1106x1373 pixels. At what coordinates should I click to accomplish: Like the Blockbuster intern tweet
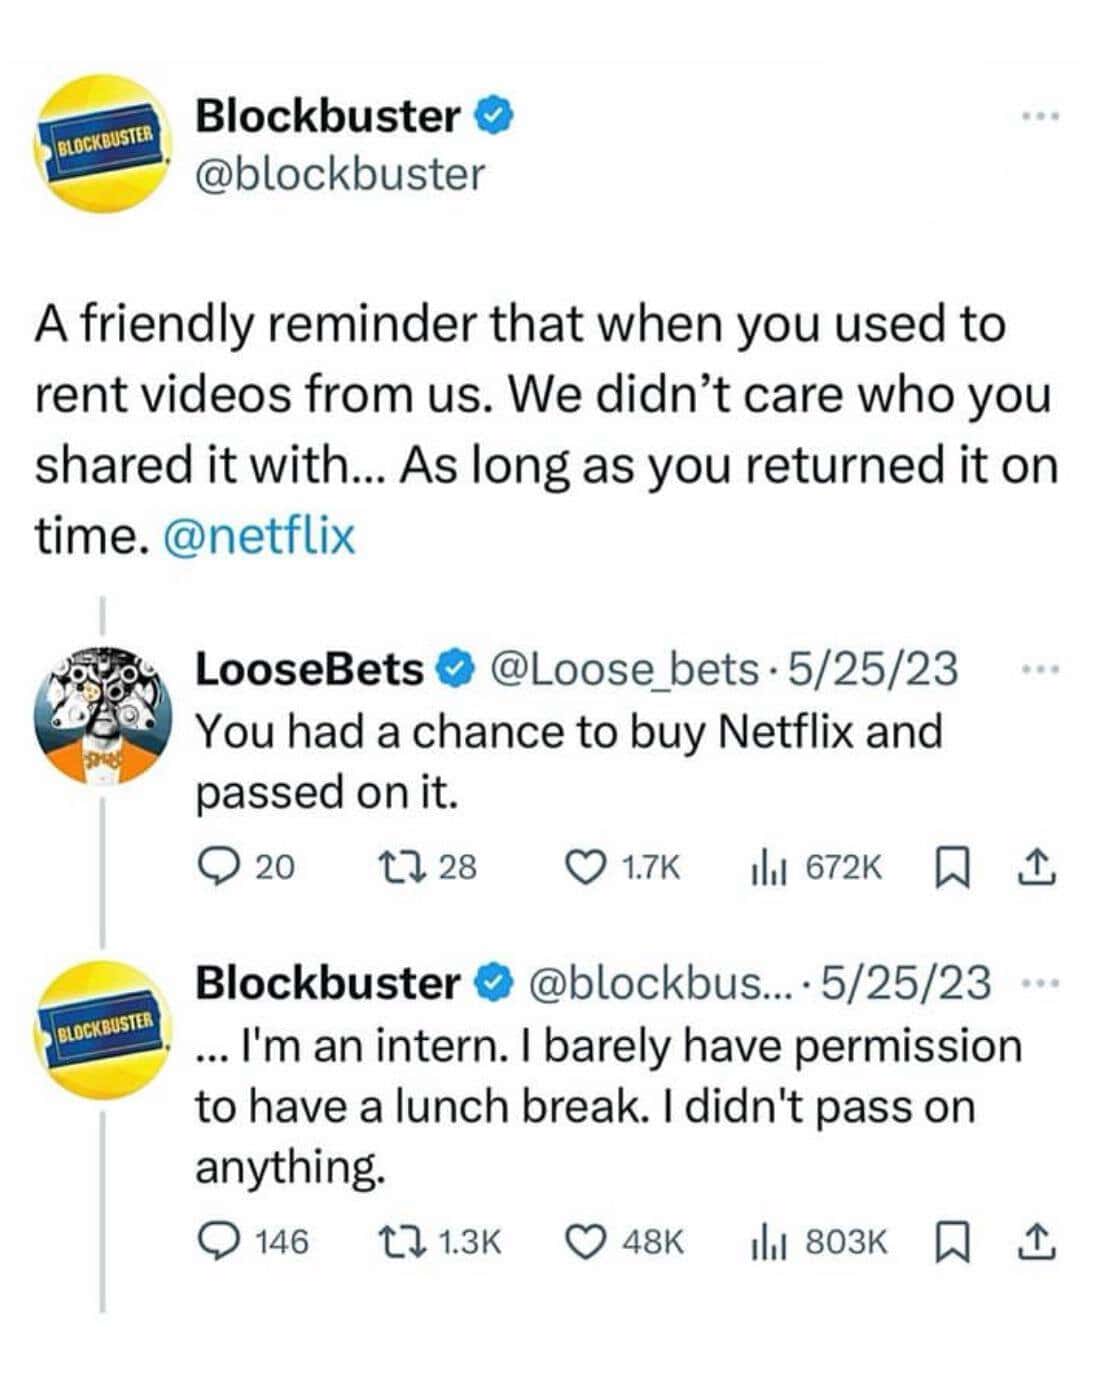pos(585,1242)
